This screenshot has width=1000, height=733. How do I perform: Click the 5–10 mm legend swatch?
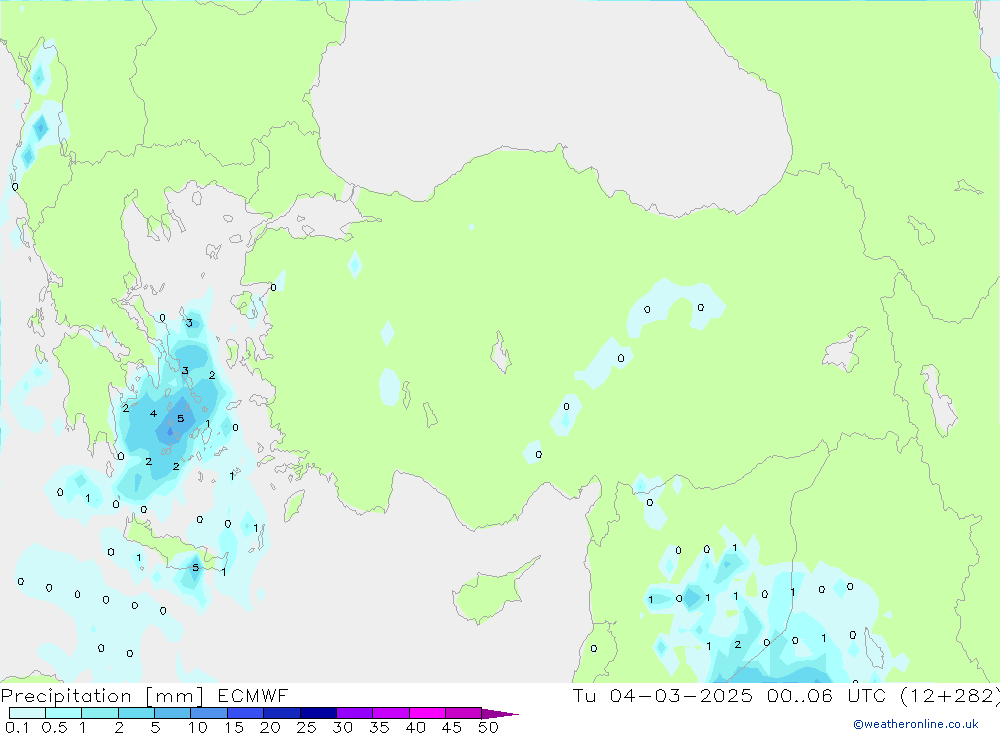tap(173, 713)
